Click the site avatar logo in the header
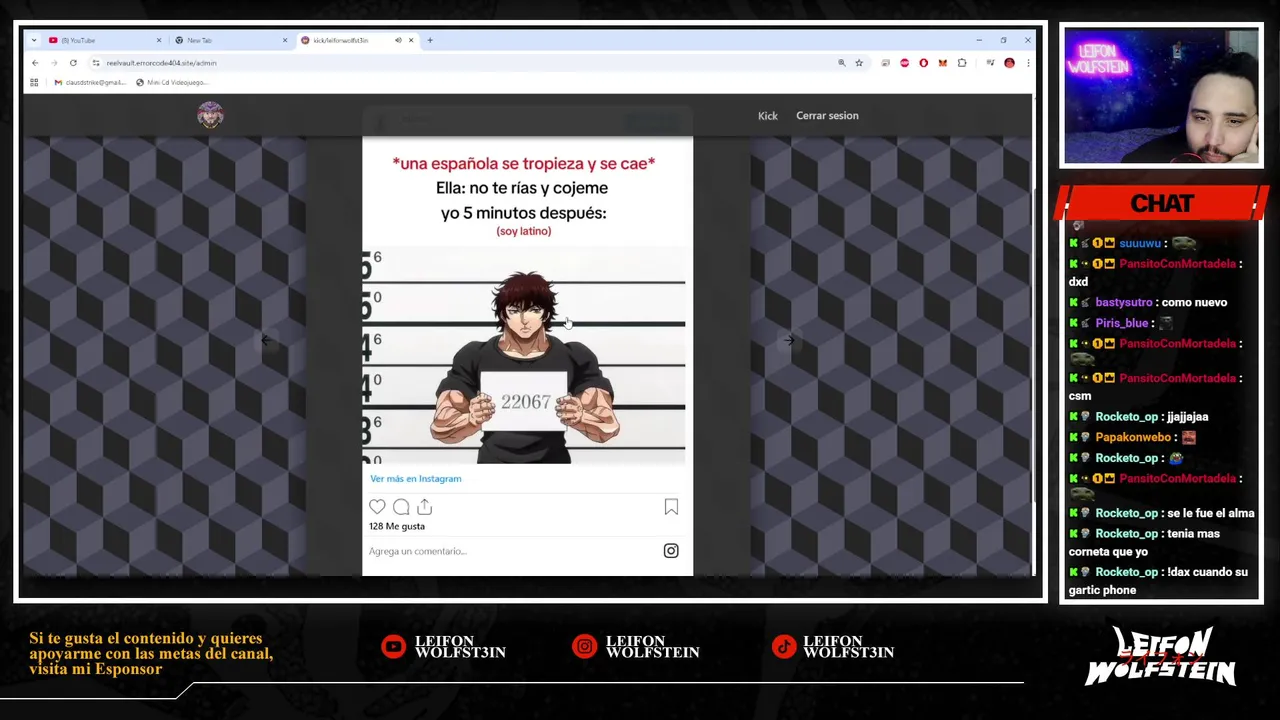This screenshot has width=1280, height=720. [x=210, y=115]
